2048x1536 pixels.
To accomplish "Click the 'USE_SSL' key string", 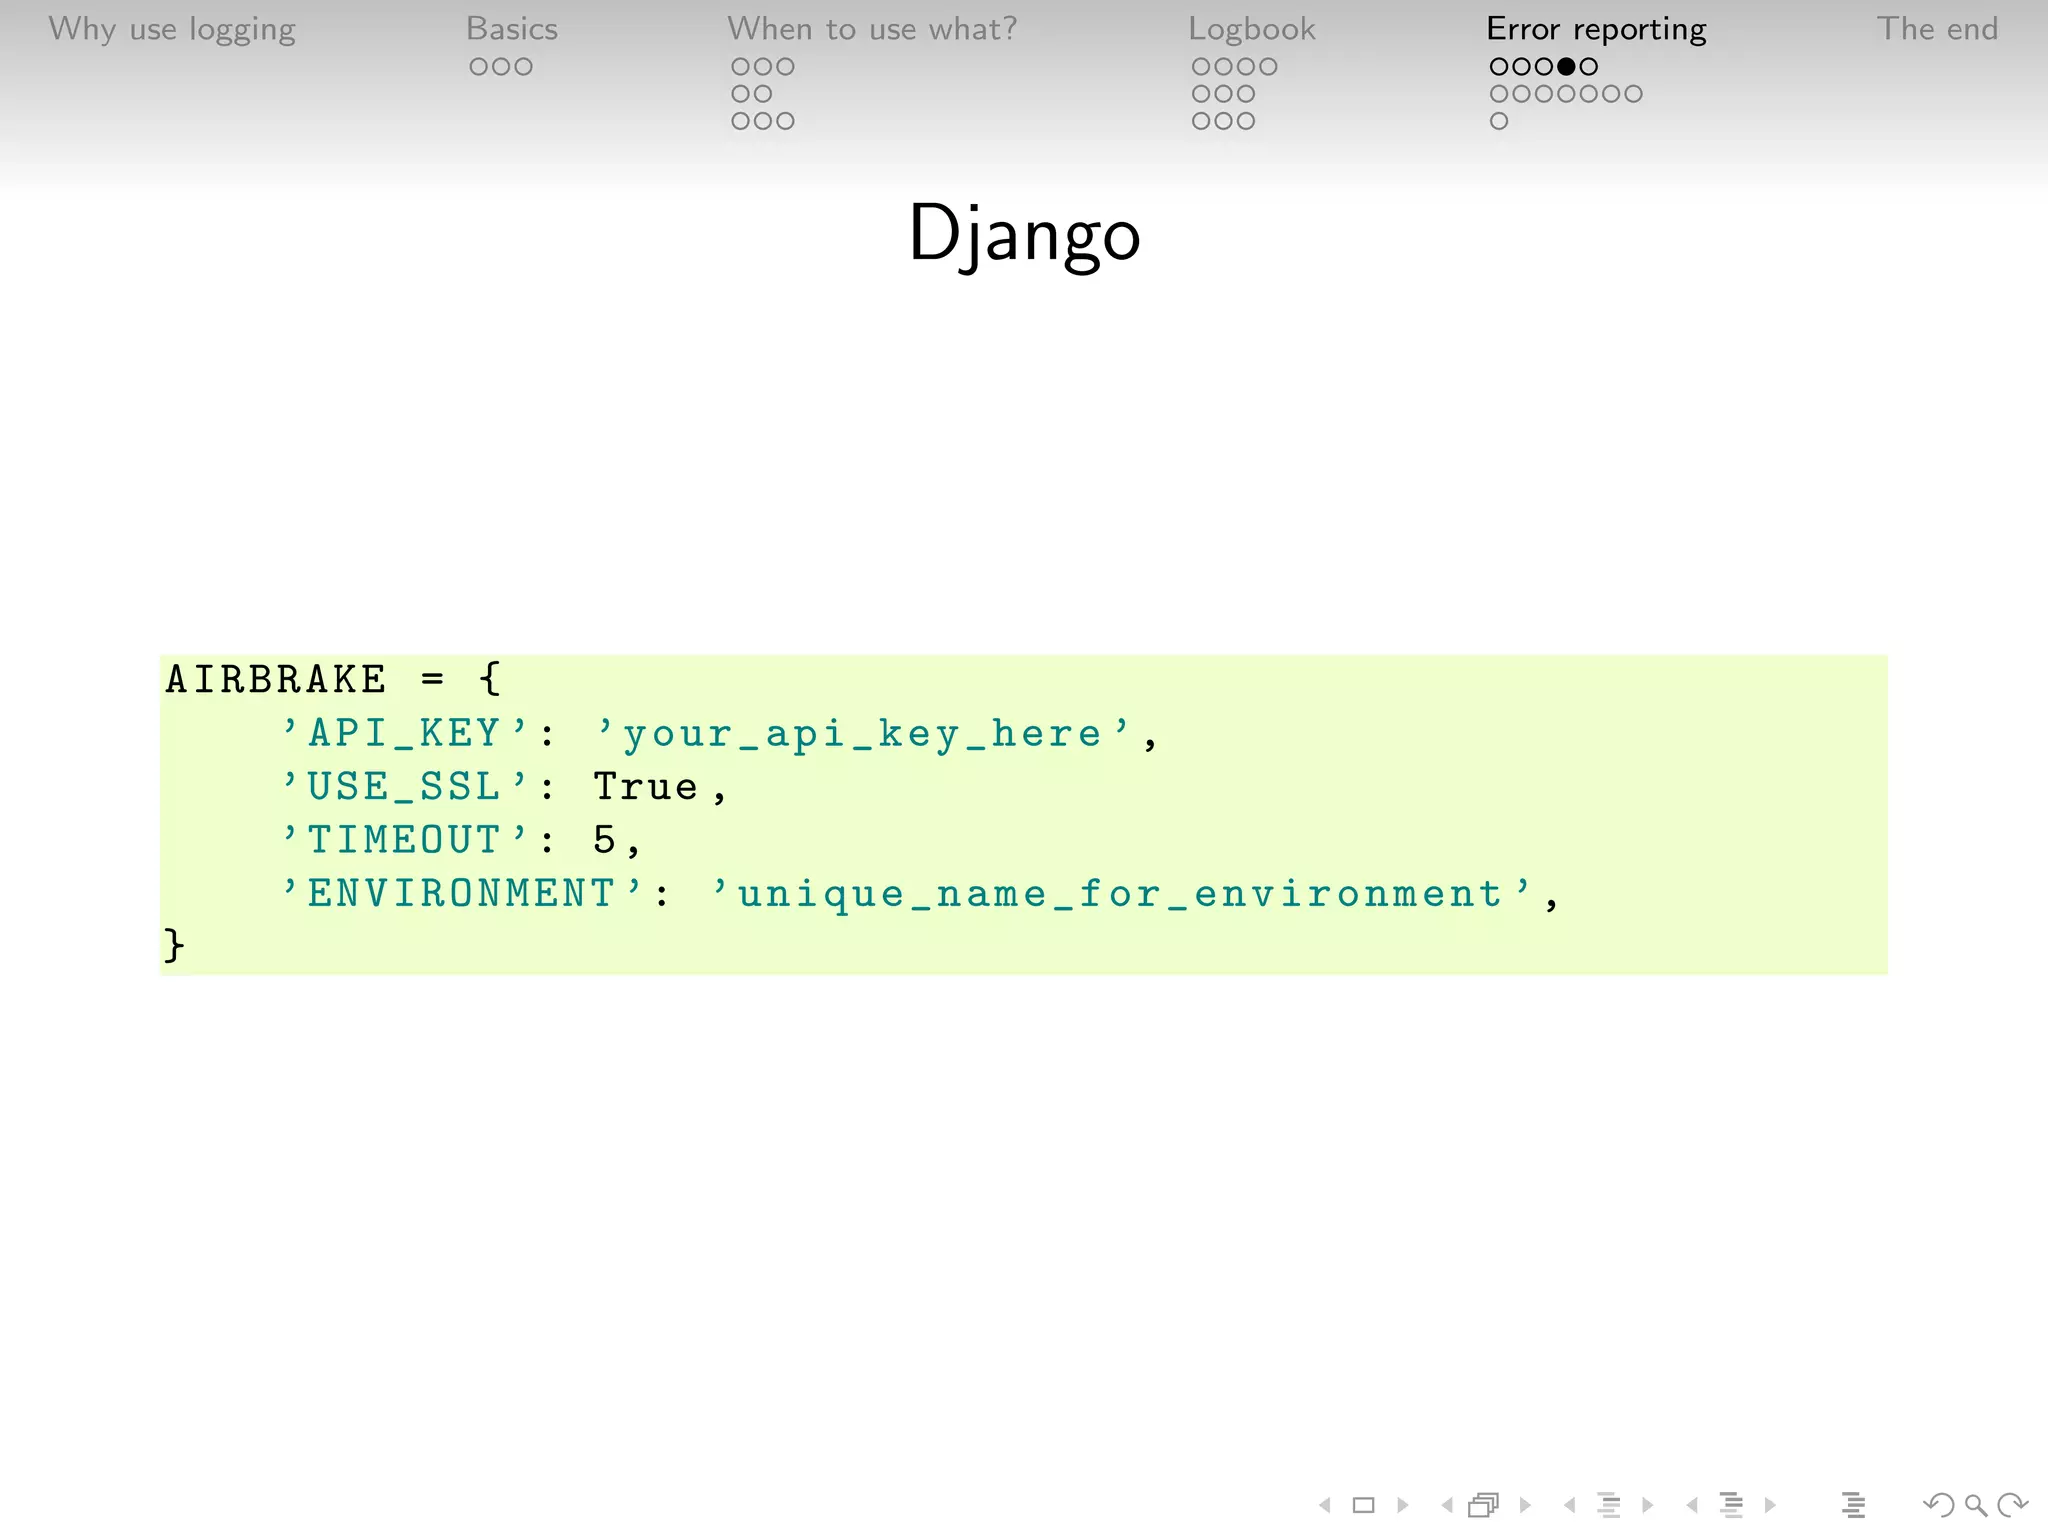I will [x=405, y=787].
